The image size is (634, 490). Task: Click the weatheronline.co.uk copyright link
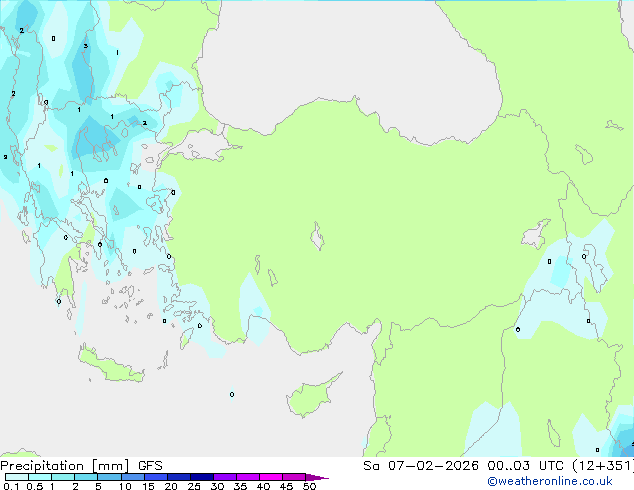(x=550, y=481)
